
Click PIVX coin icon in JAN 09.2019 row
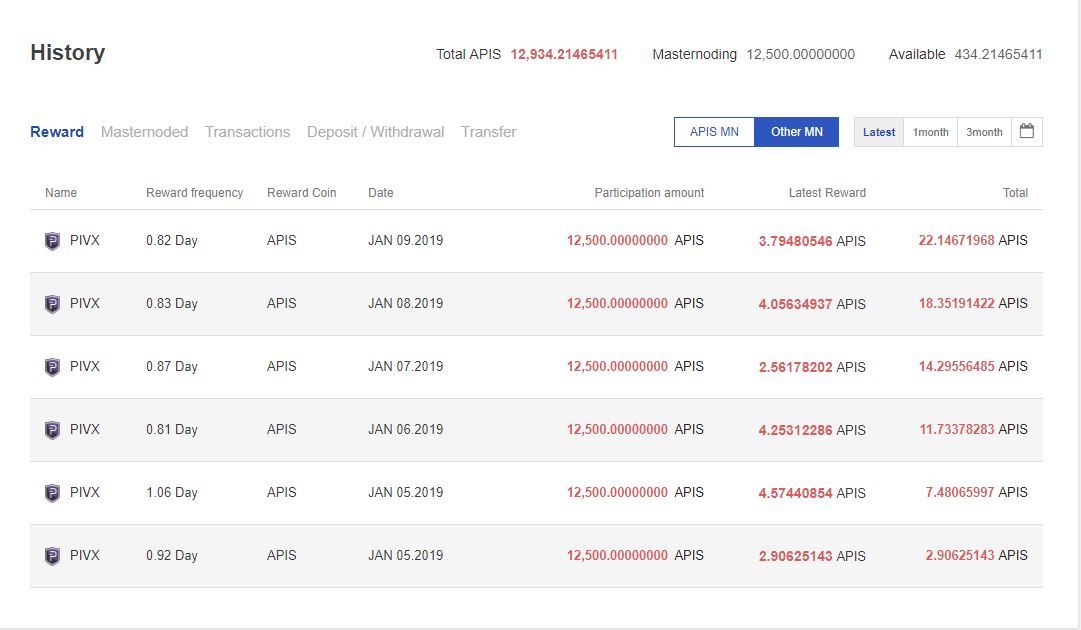53,241
